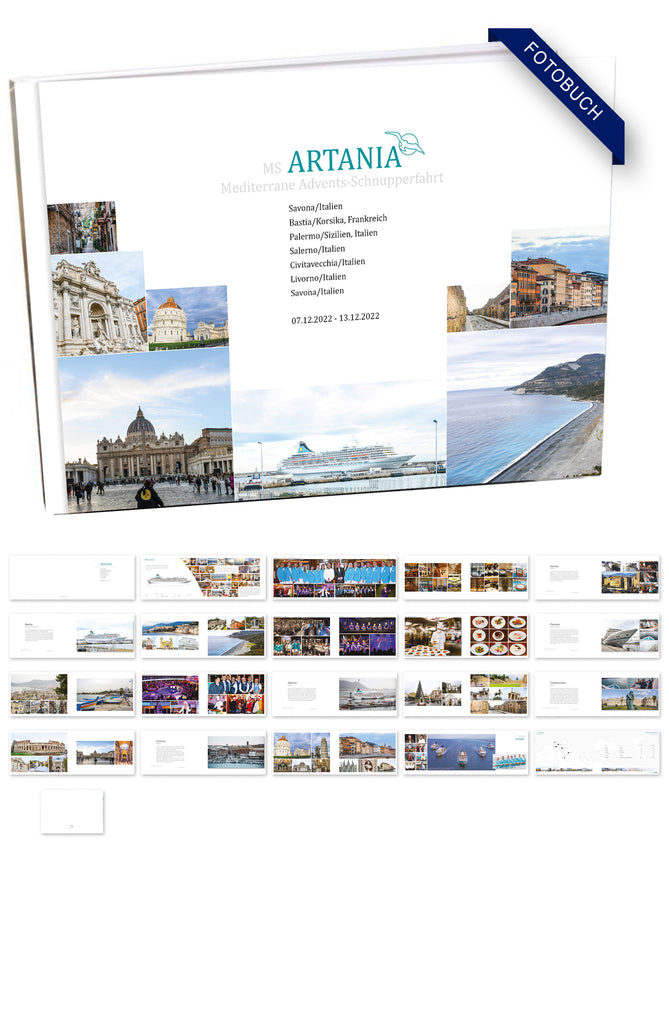Click the cruise ship in port cover photo
The height and width of the screenshot is (1024, 669).
(x=340, y=441)
